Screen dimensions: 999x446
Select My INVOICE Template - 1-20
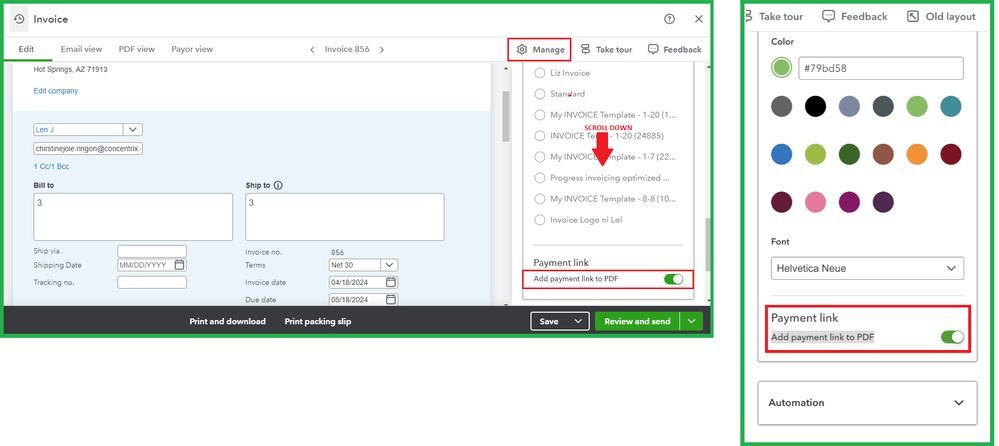point(540,115)
